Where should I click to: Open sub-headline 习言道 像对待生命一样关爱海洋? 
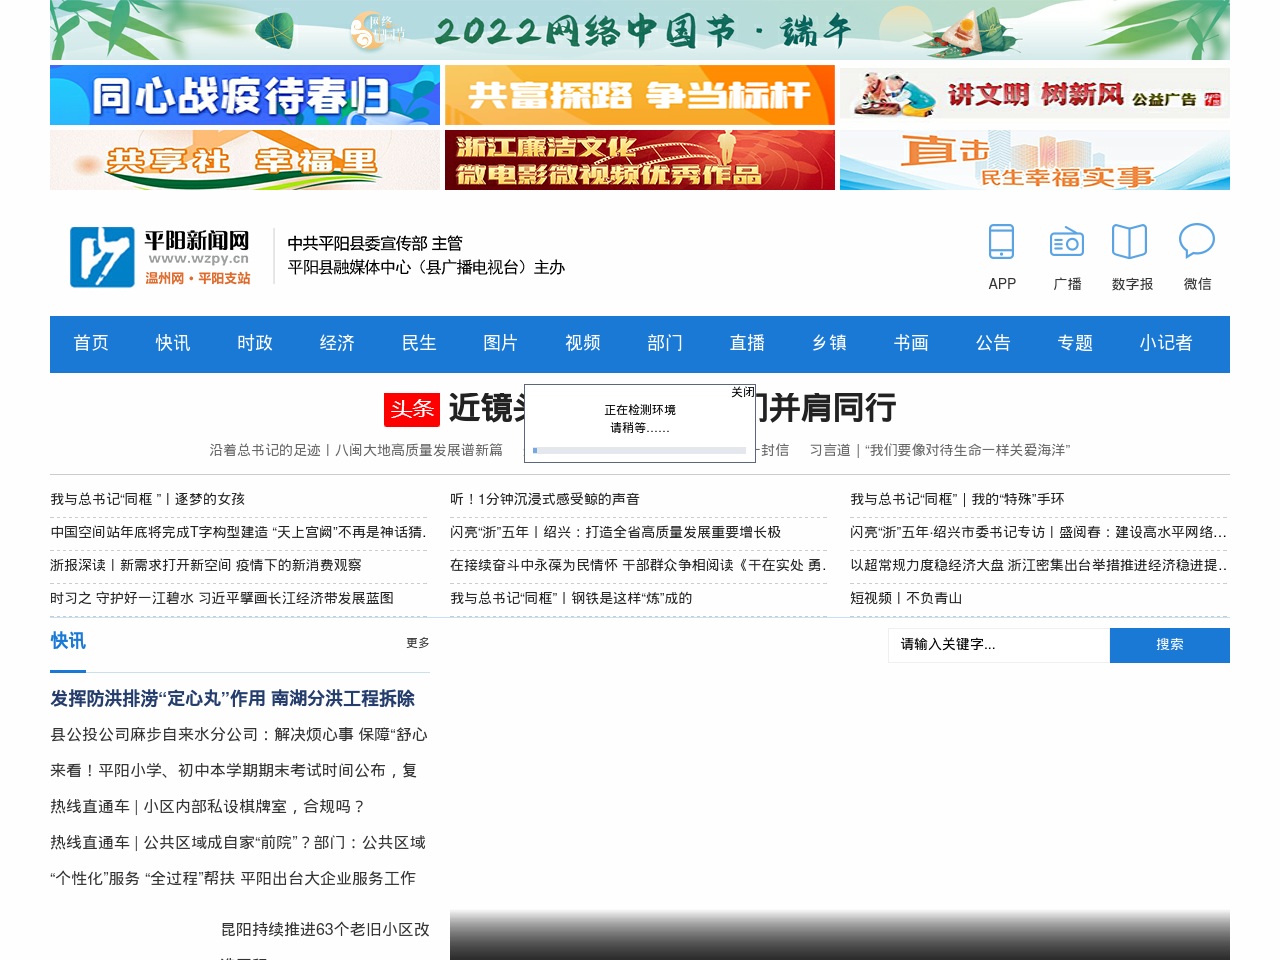coord(940,450)
